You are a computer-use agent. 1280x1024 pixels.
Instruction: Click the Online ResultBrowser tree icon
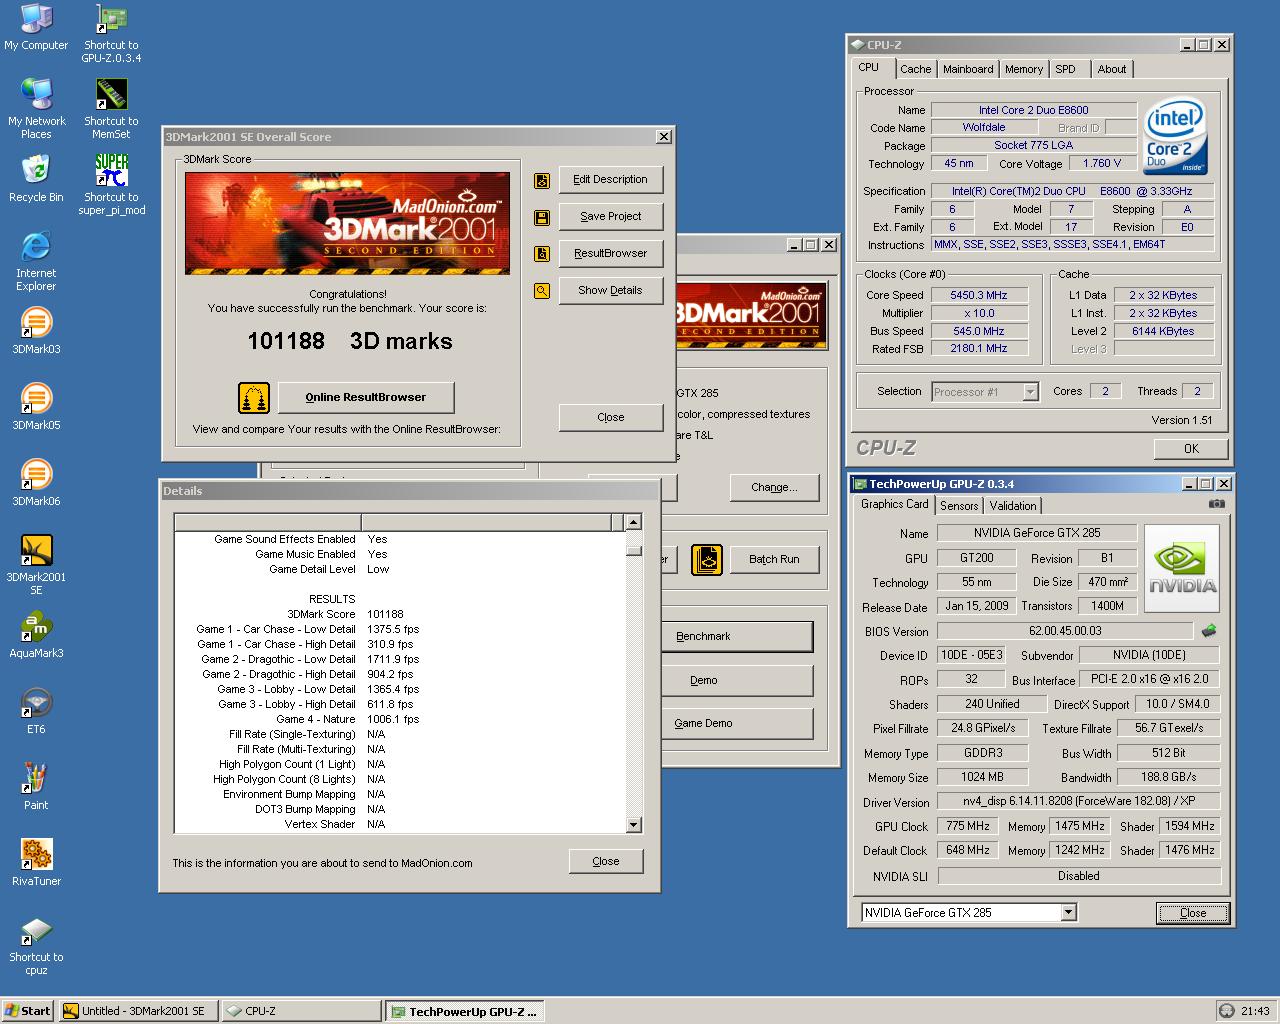click(254, 398)
